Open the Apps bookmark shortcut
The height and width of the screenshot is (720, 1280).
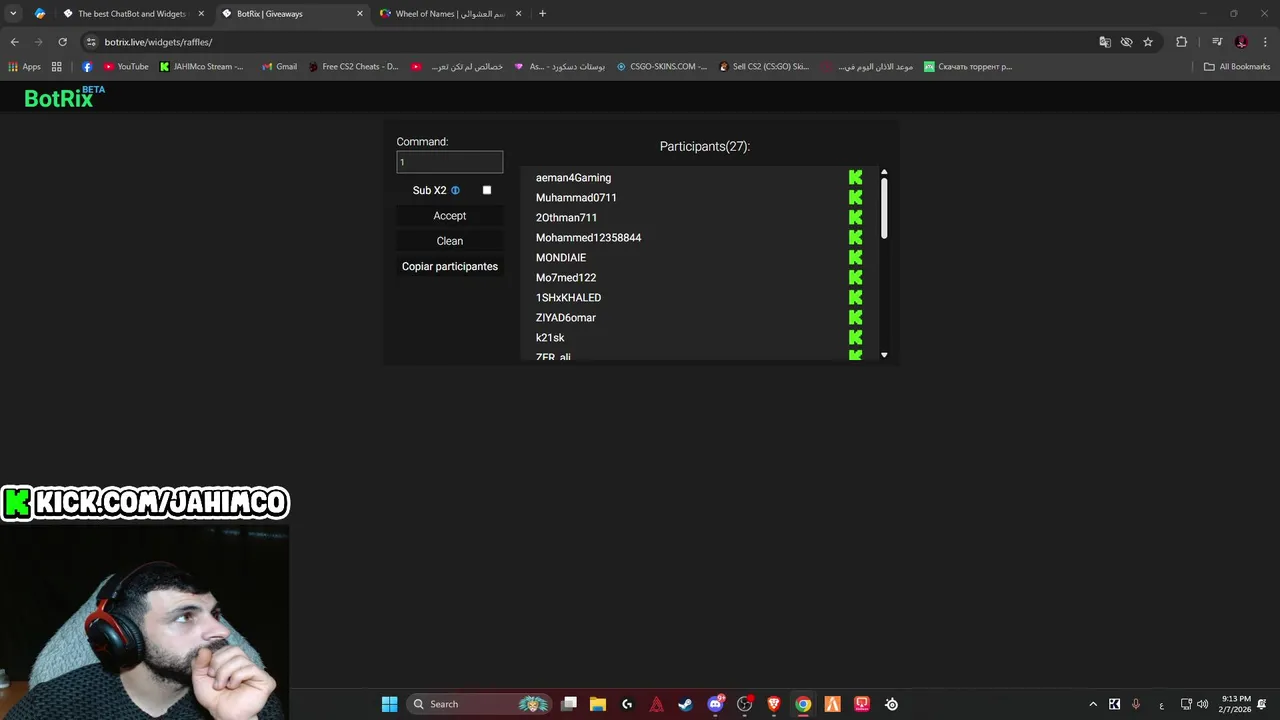[25, 67]
